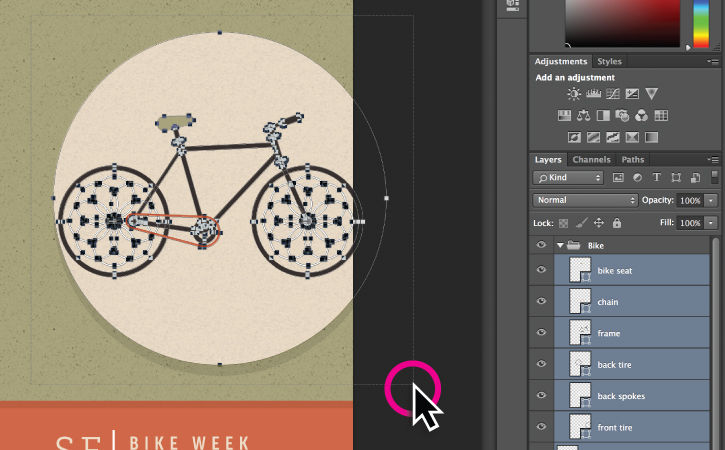Select the bike seat layer name
The height and width of the screenshot is (450, 725).
point(614,271)
